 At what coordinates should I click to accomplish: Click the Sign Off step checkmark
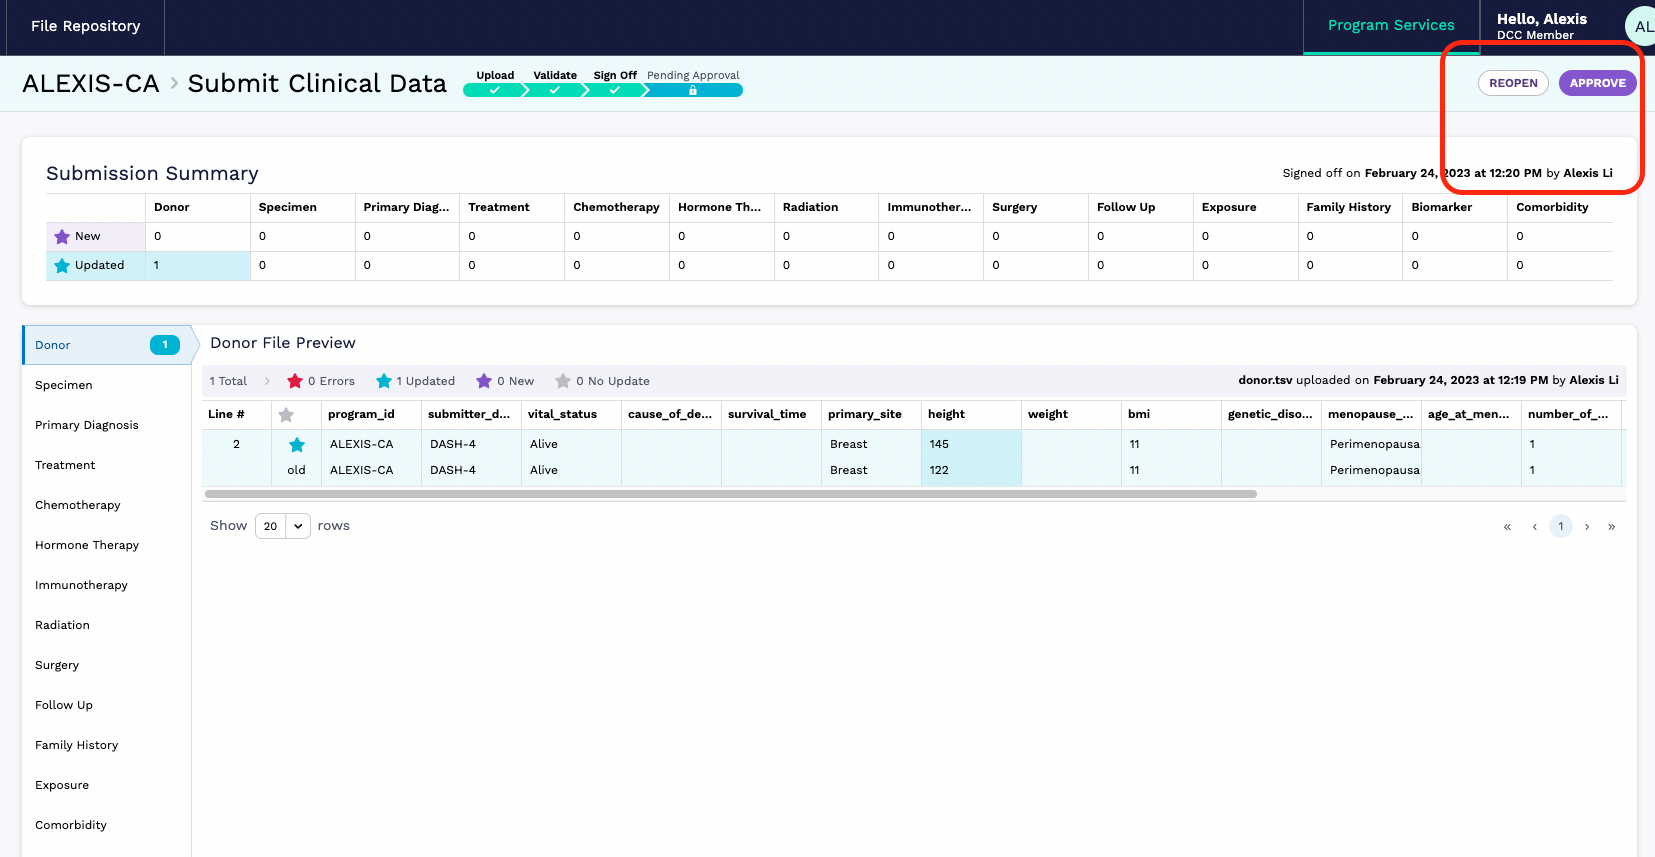coord(614,90)
